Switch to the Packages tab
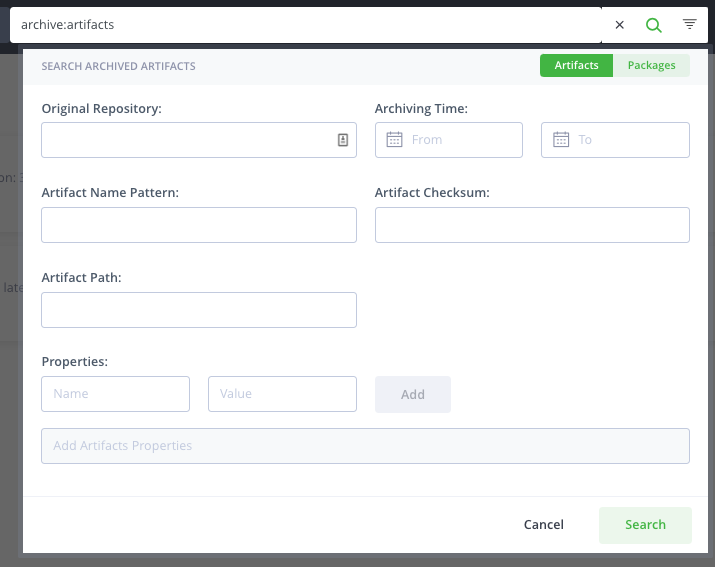The width and height of the screenshot is (715, 567). point(651,65)
